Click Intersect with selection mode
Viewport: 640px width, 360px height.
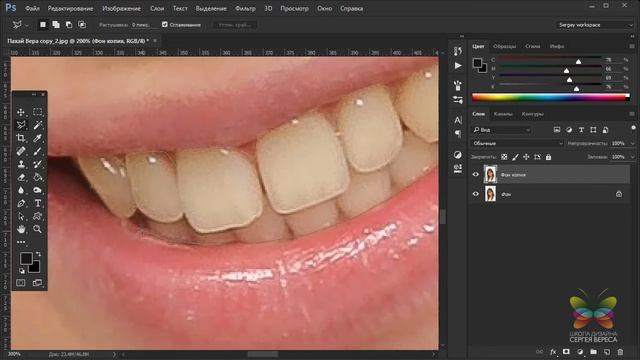[82, 25]
